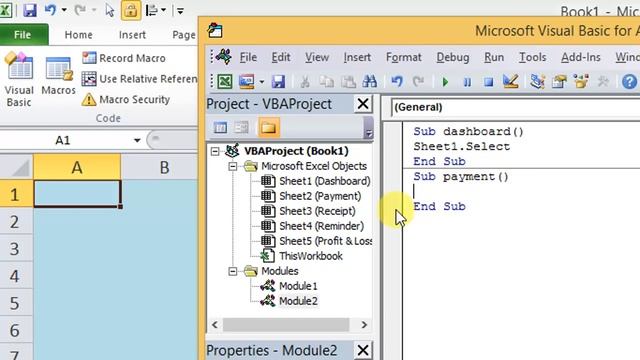
Task: Open Macro Security settings
Action: click(126, 100)
